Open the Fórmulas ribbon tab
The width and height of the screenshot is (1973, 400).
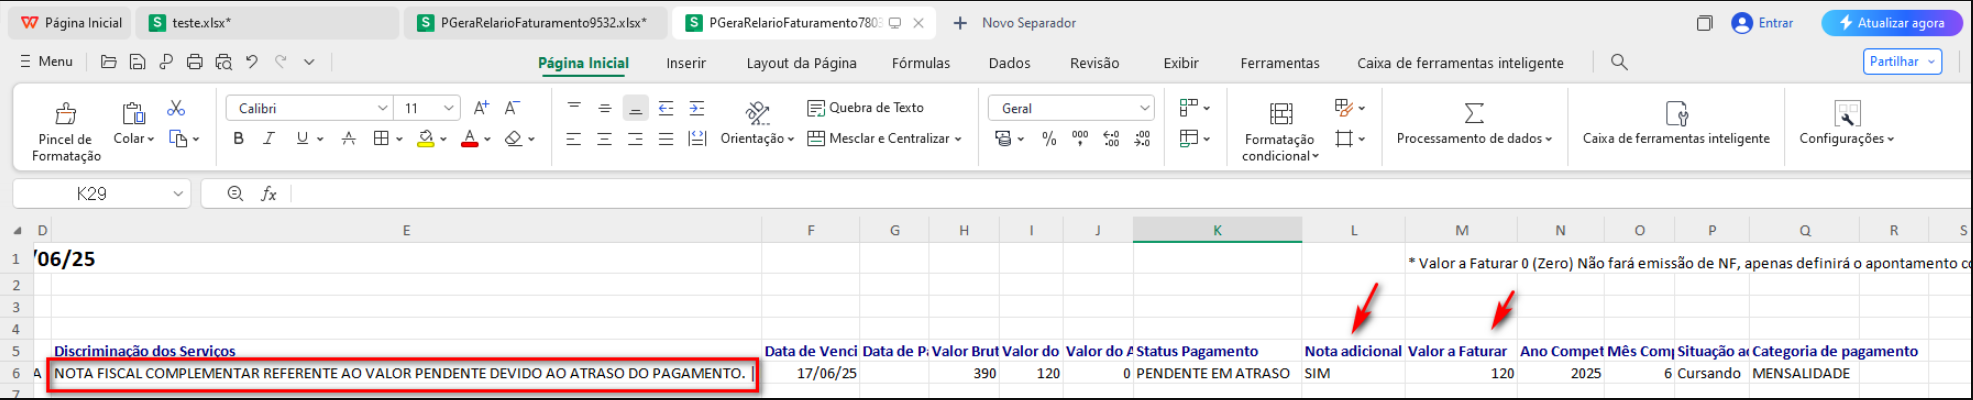921,63
